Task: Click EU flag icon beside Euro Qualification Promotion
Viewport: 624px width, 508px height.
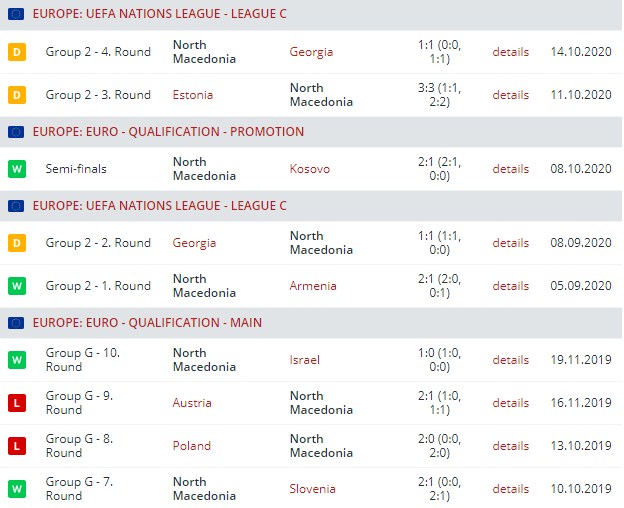Action: coord(16,132)
